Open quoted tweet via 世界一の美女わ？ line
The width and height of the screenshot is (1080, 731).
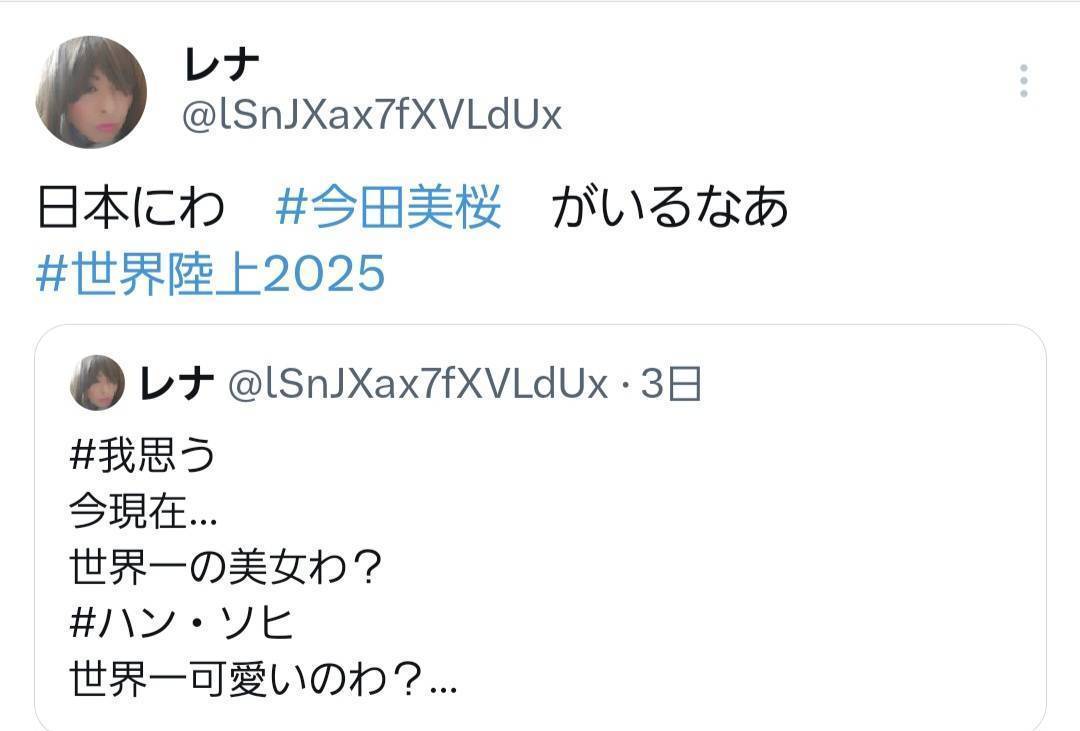(x=225, y=568)
